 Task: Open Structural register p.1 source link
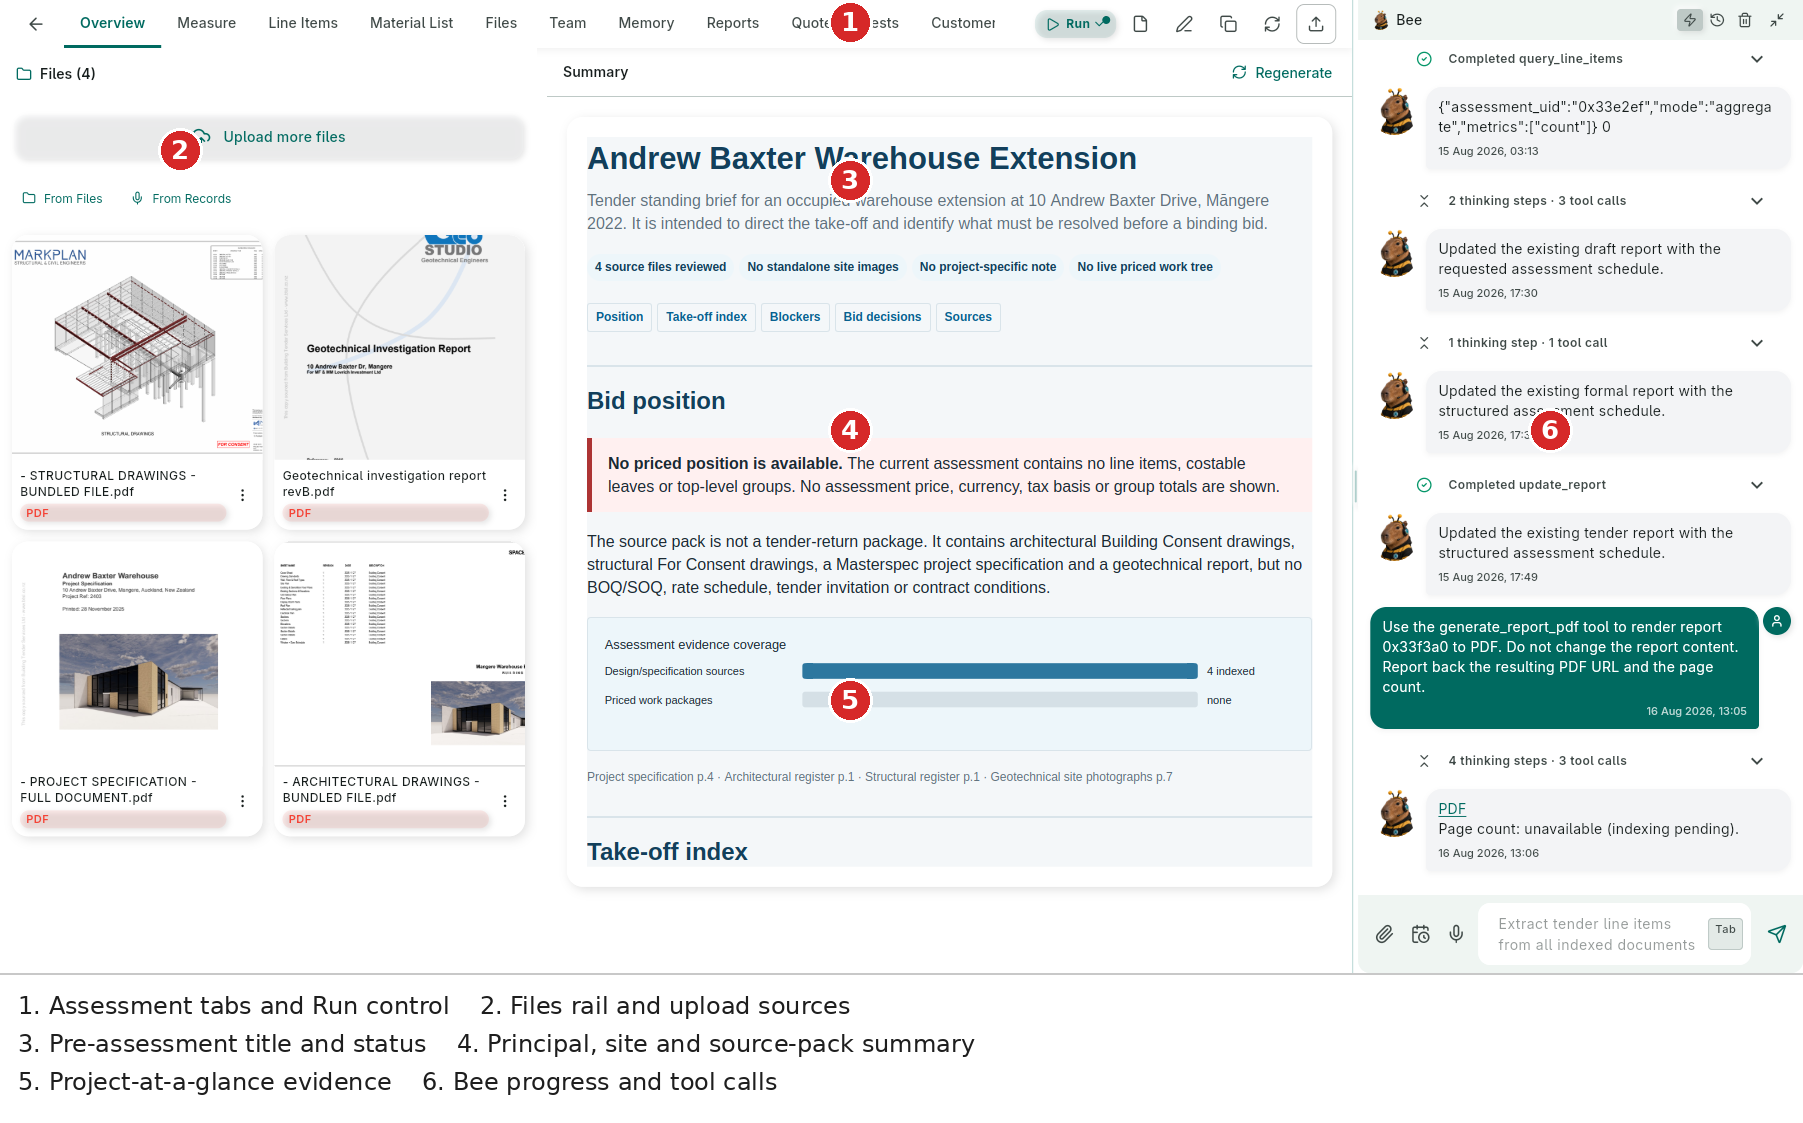(922, 777)
